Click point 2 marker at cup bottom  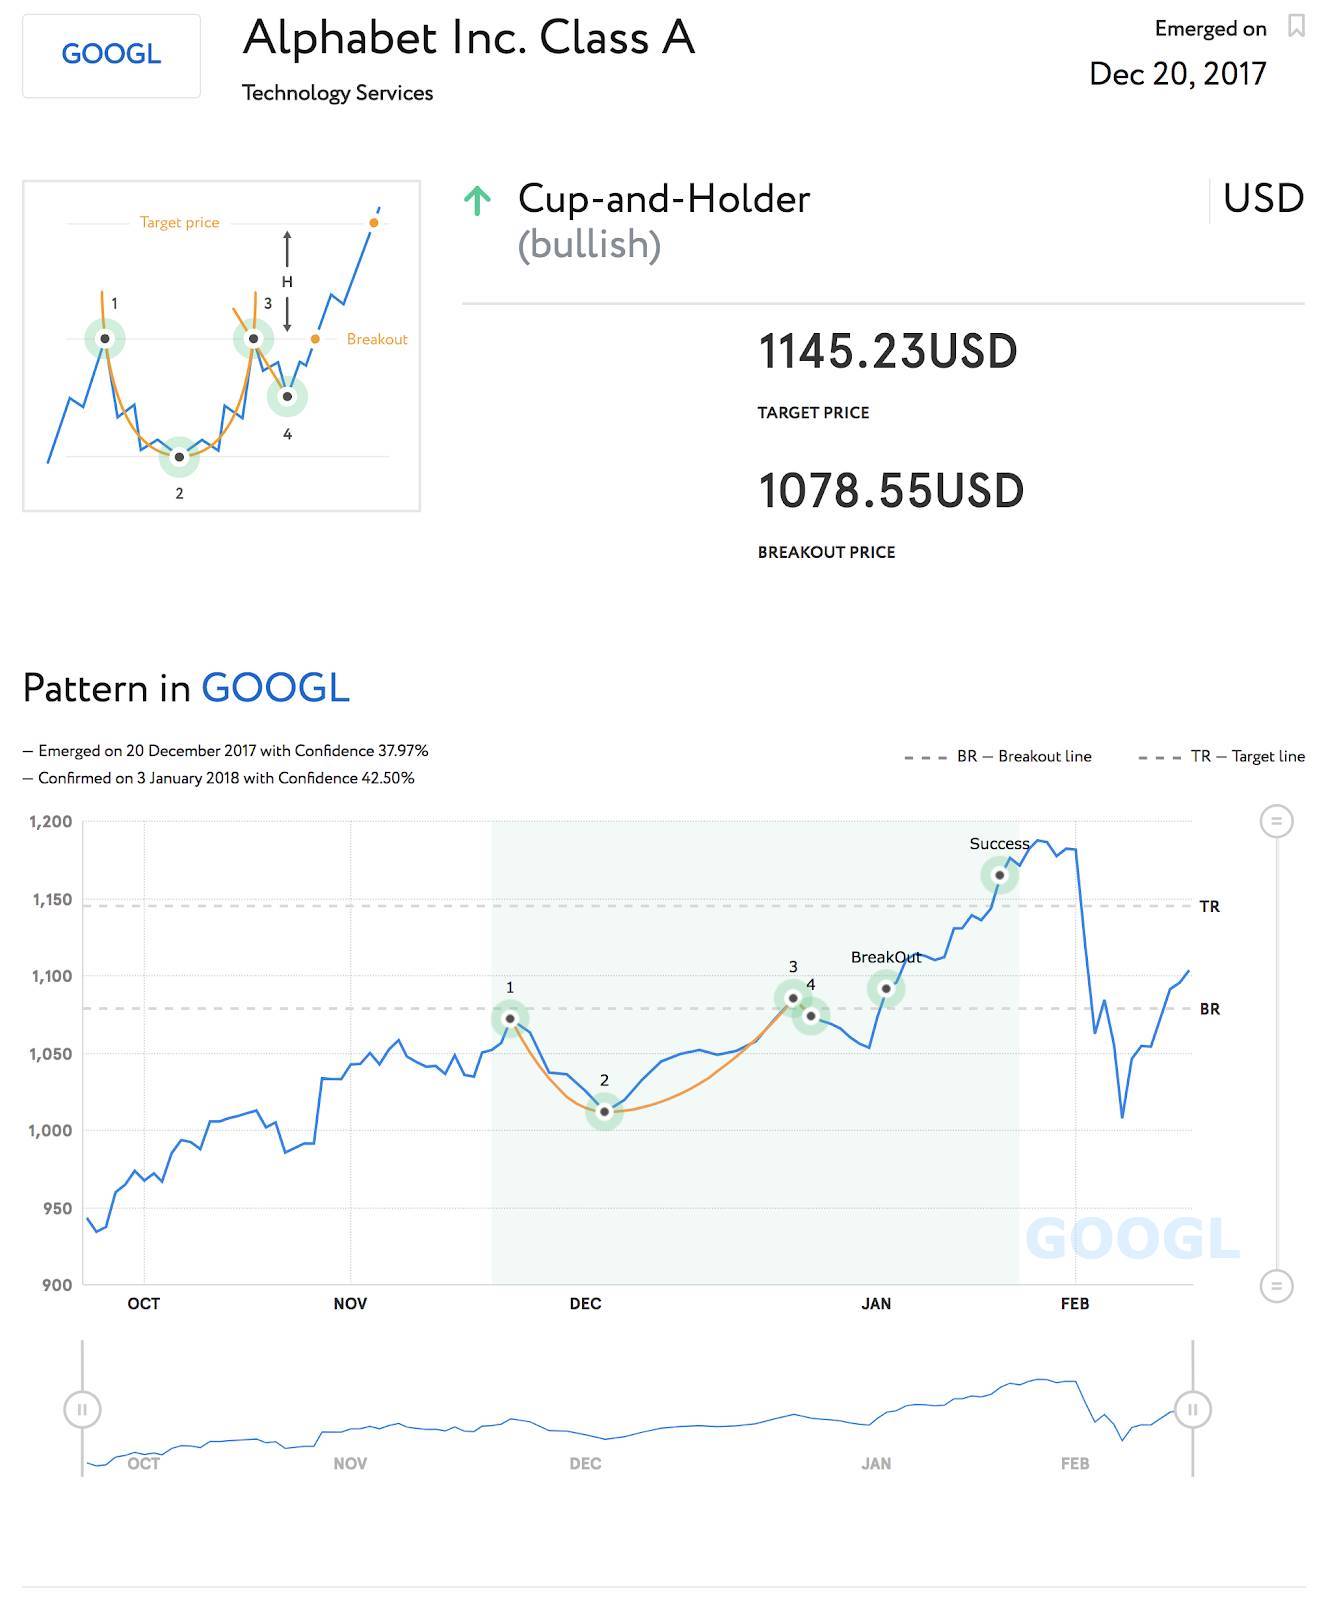coord(604,1111)
